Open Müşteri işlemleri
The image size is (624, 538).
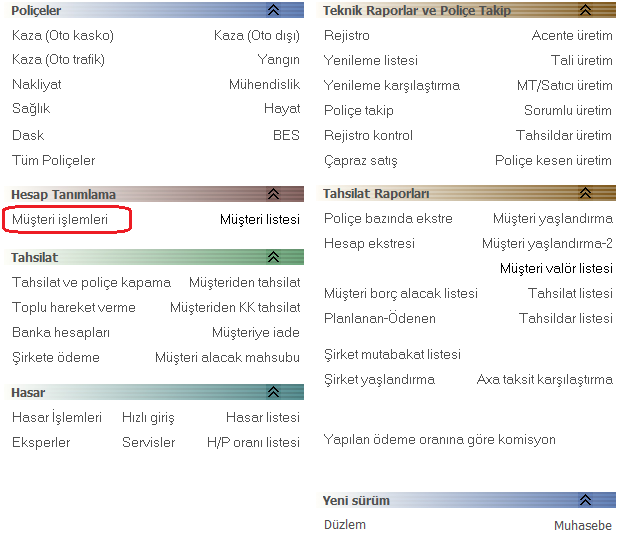(x=60, y=218)
